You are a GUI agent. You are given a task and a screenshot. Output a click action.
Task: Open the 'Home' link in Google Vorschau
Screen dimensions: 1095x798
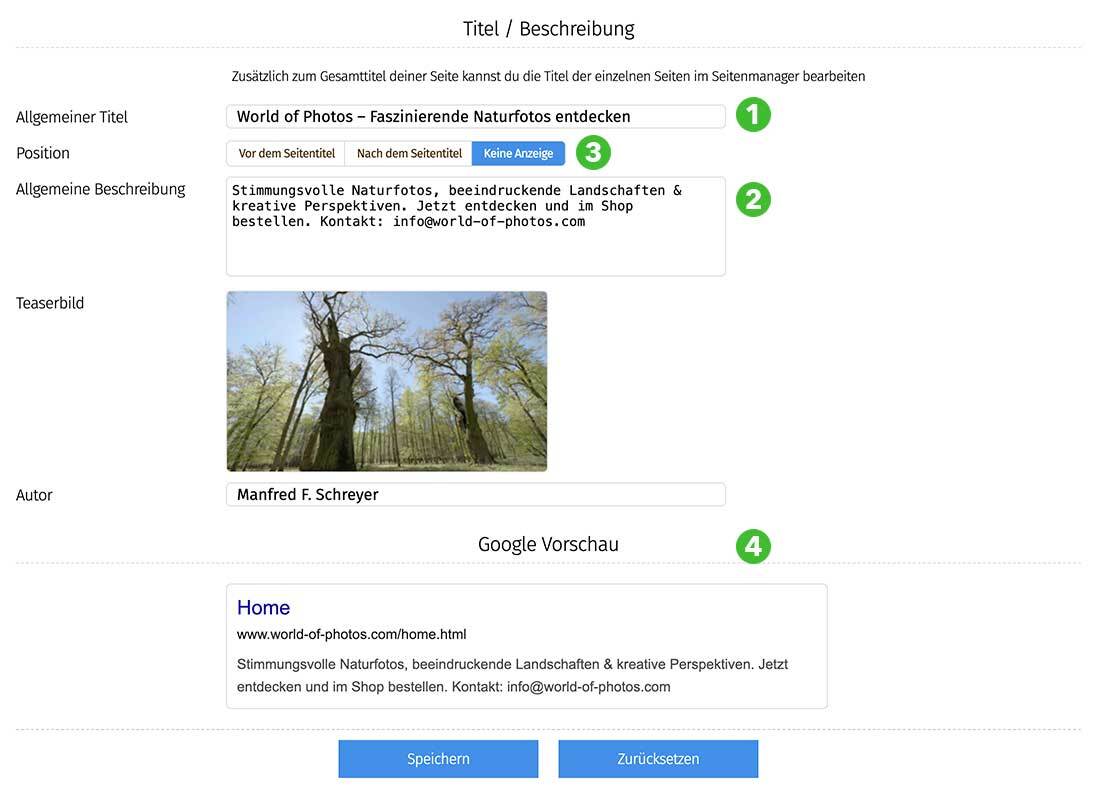tap(263, 607)
